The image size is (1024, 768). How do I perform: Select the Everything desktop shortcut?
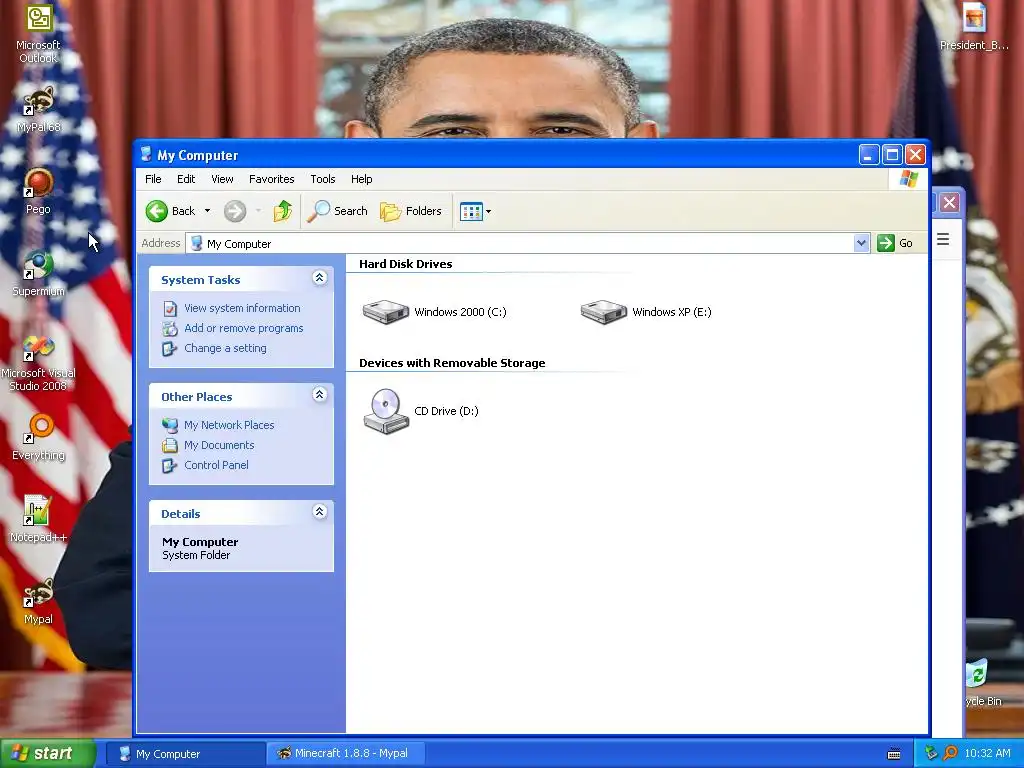click(x=39, y=438)
